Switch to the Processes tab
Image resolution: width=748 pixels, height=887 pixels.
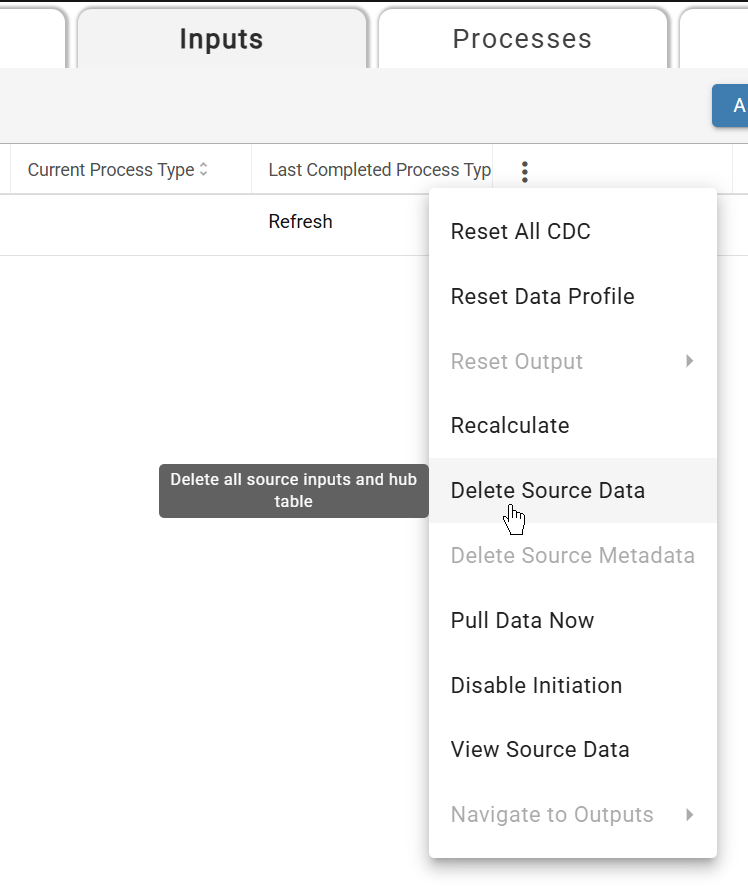[x=521, y=38]
